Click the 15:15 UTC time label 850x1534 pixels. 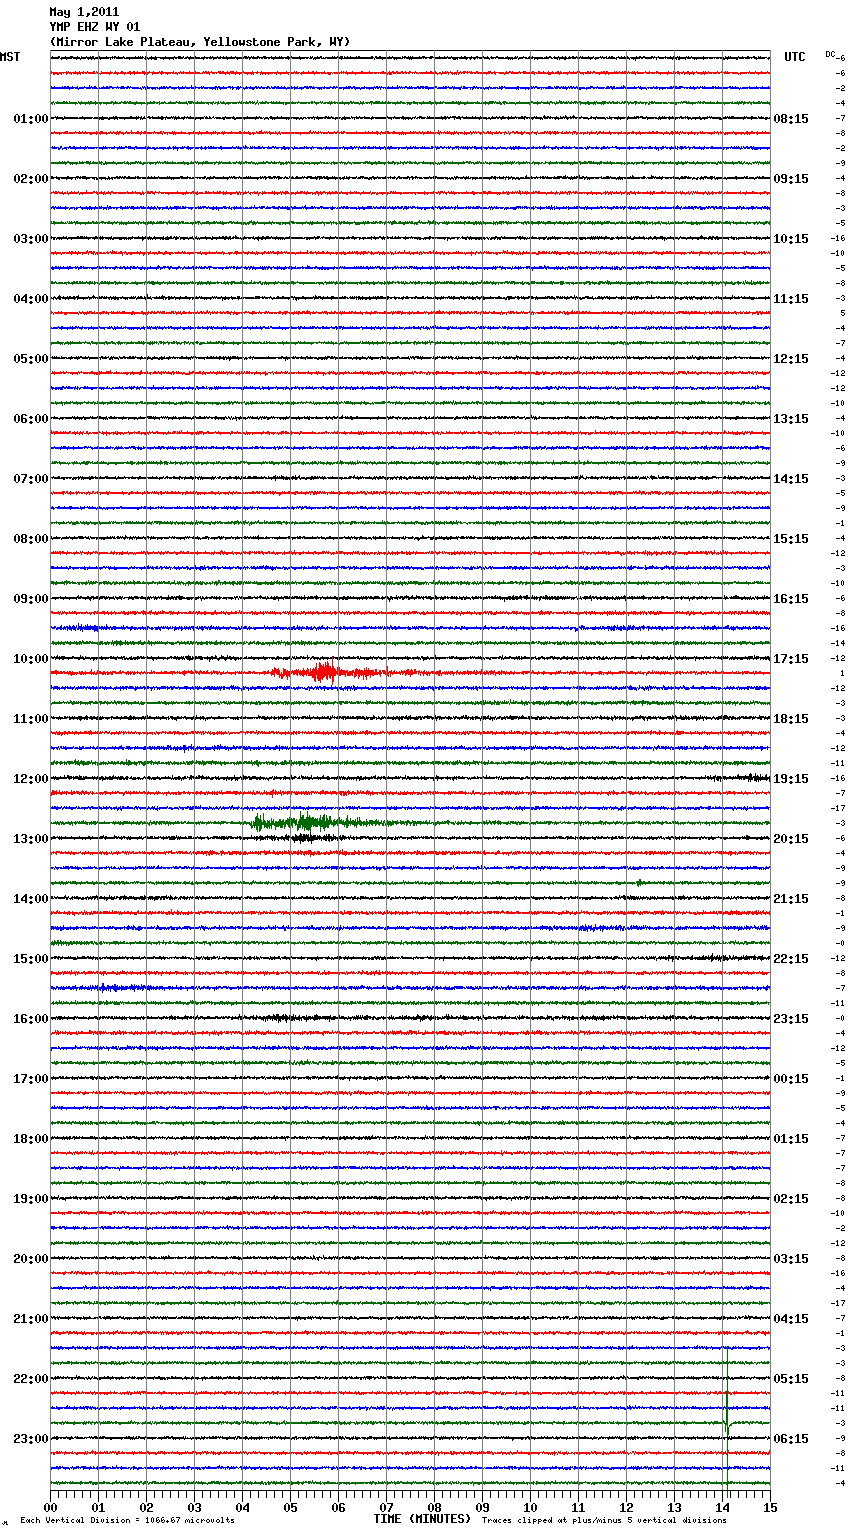point(791,539)
